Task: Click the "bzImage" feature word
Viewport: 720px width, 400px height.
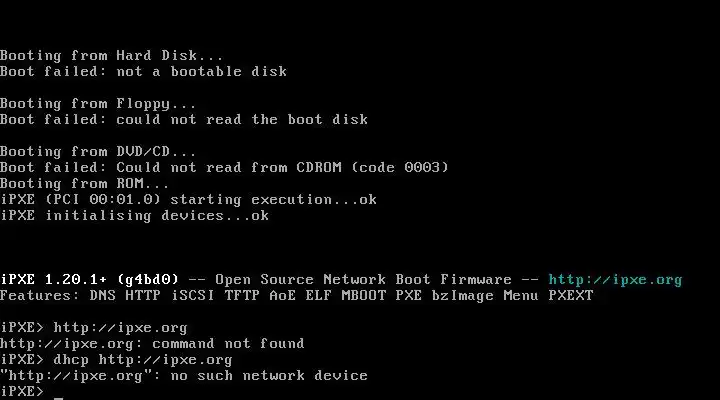Action: (463, 296)
